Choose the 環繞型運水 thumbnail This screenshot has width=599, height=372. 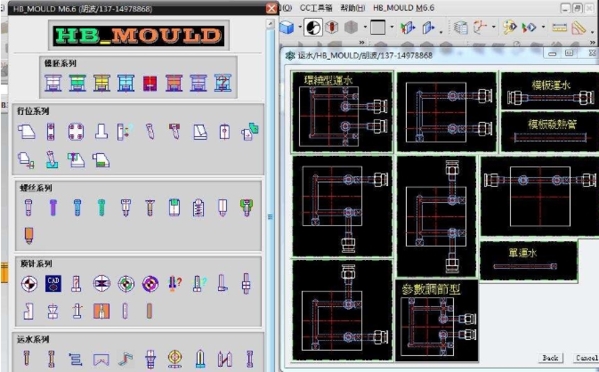click(342, 112)
